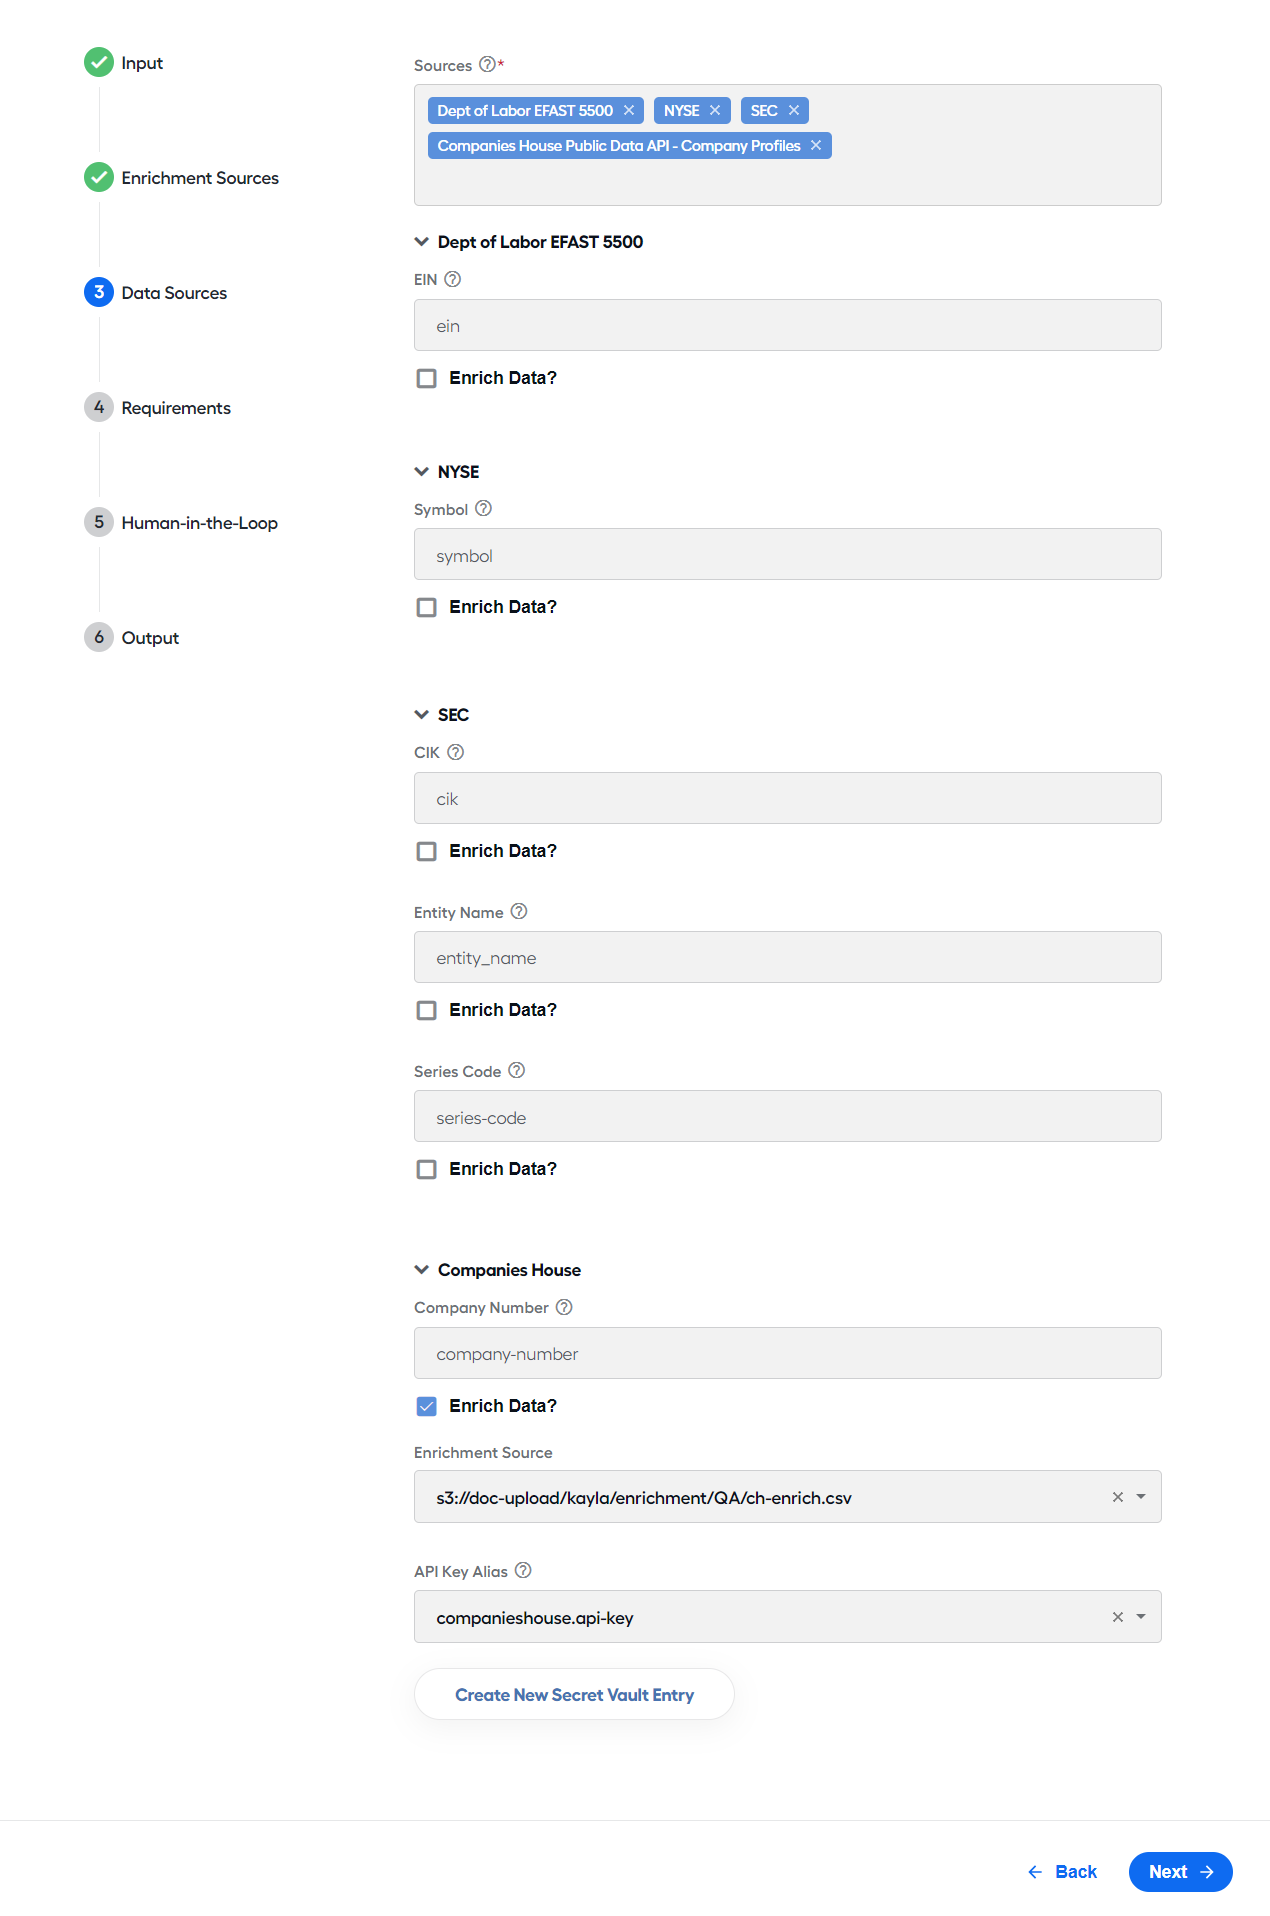Remove Companies House Public Data API tag
1270x1916 pixels.
[816, 146]
